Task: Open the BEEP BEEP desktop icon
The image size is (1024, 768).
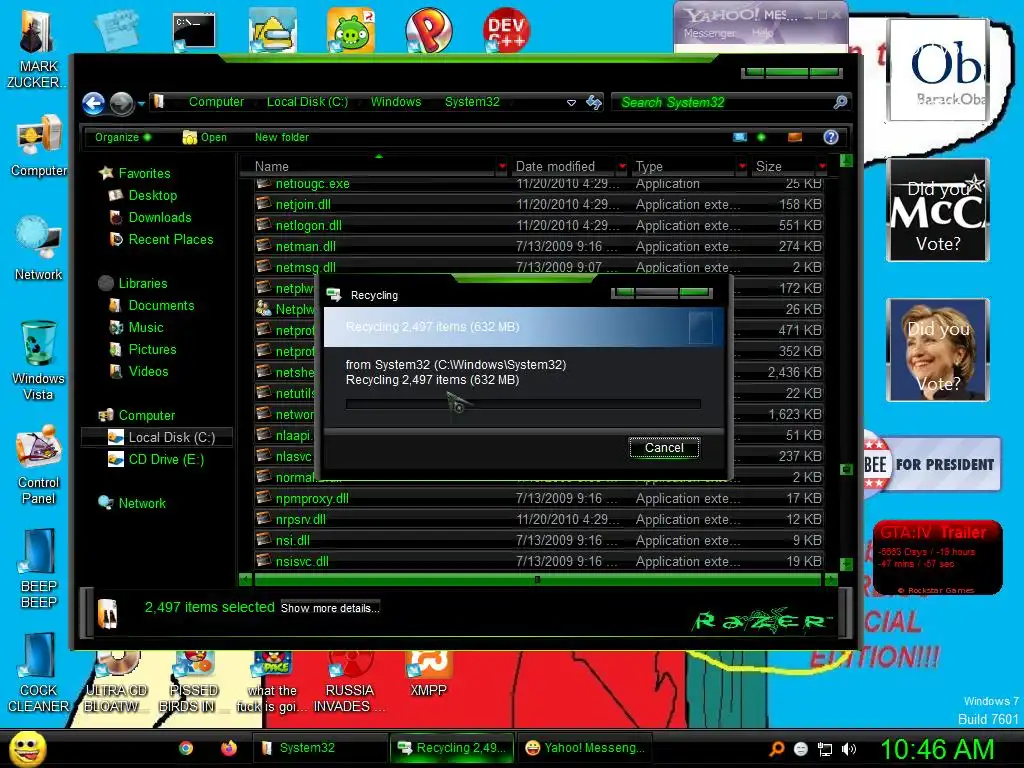Action: [39, 569]
